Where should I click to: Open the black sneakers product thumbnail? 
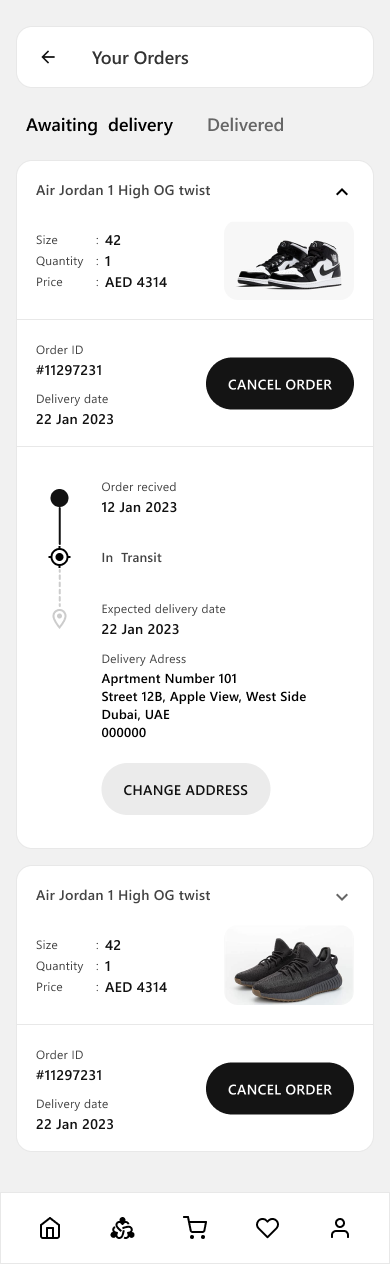[x=289, y=965]
